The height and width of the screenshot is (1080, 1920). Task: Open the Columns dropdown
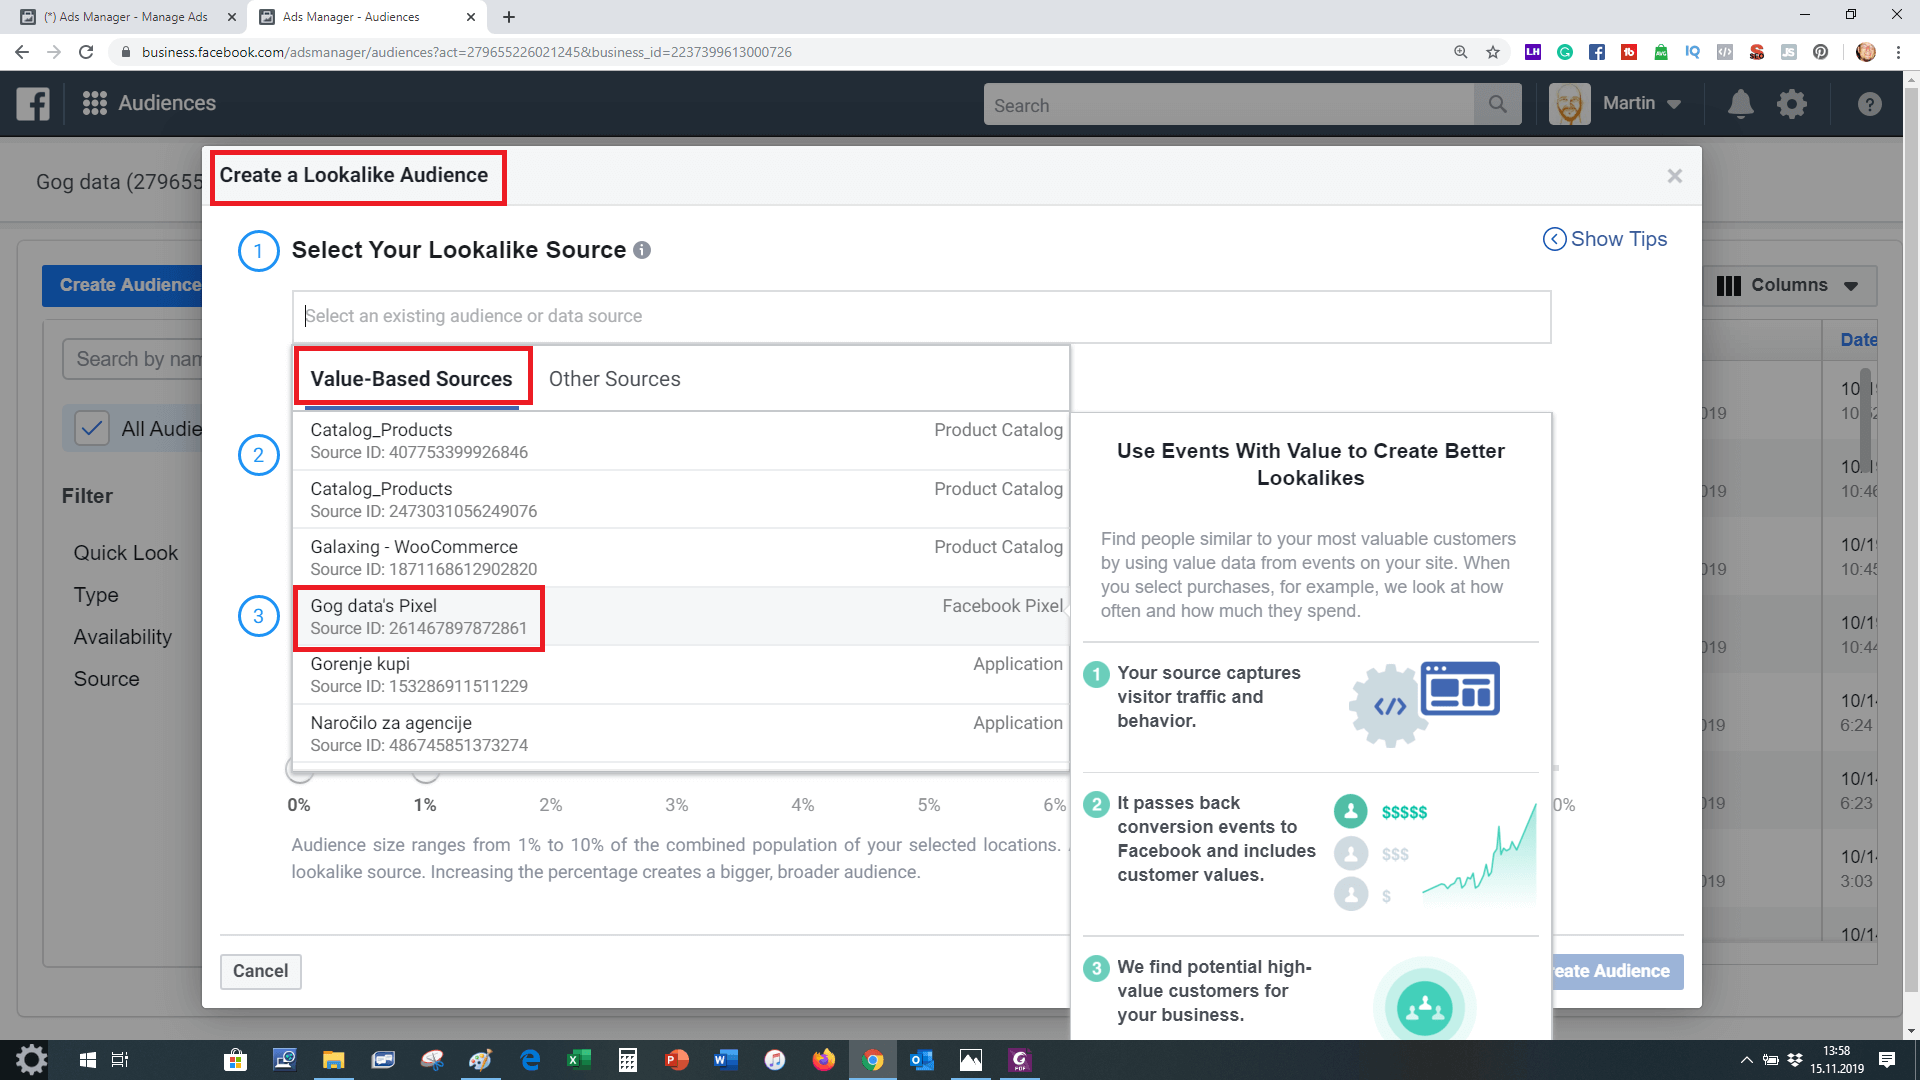pos(1788,285)
